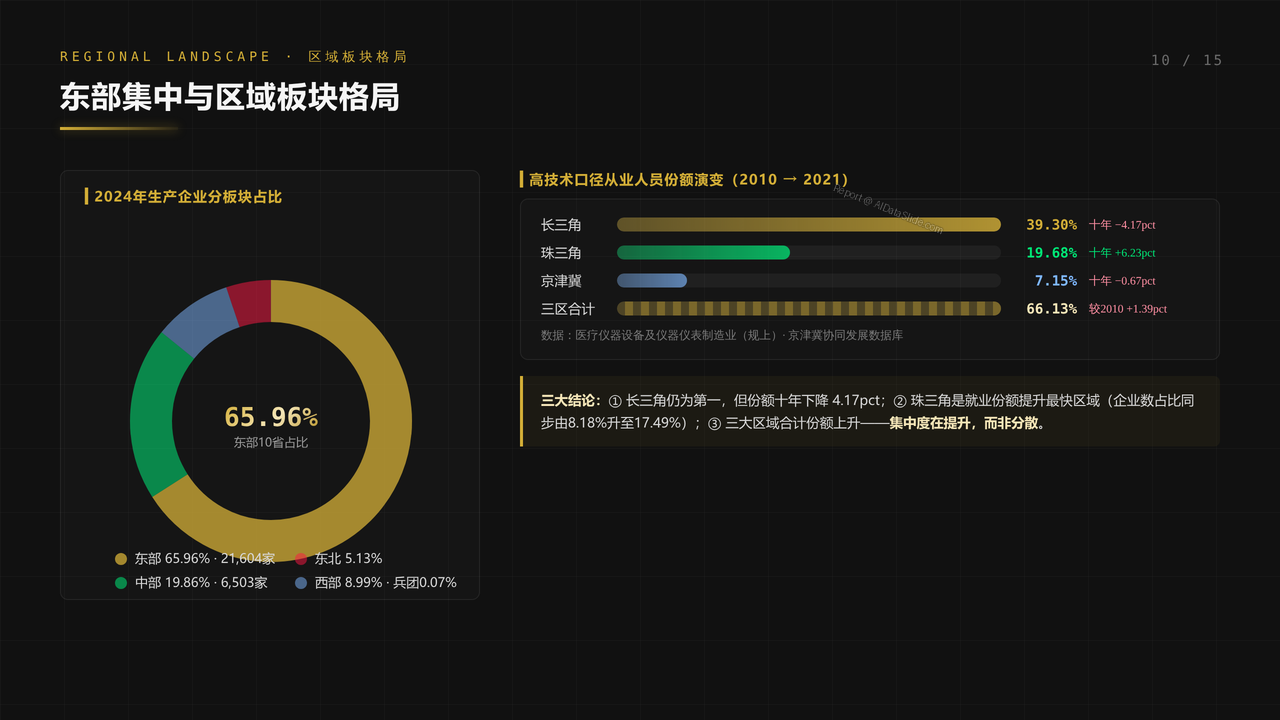Select the 长三角 gold progress bar
The height and width of the screenshot is (720, 1280).
[x=809, y=225]
